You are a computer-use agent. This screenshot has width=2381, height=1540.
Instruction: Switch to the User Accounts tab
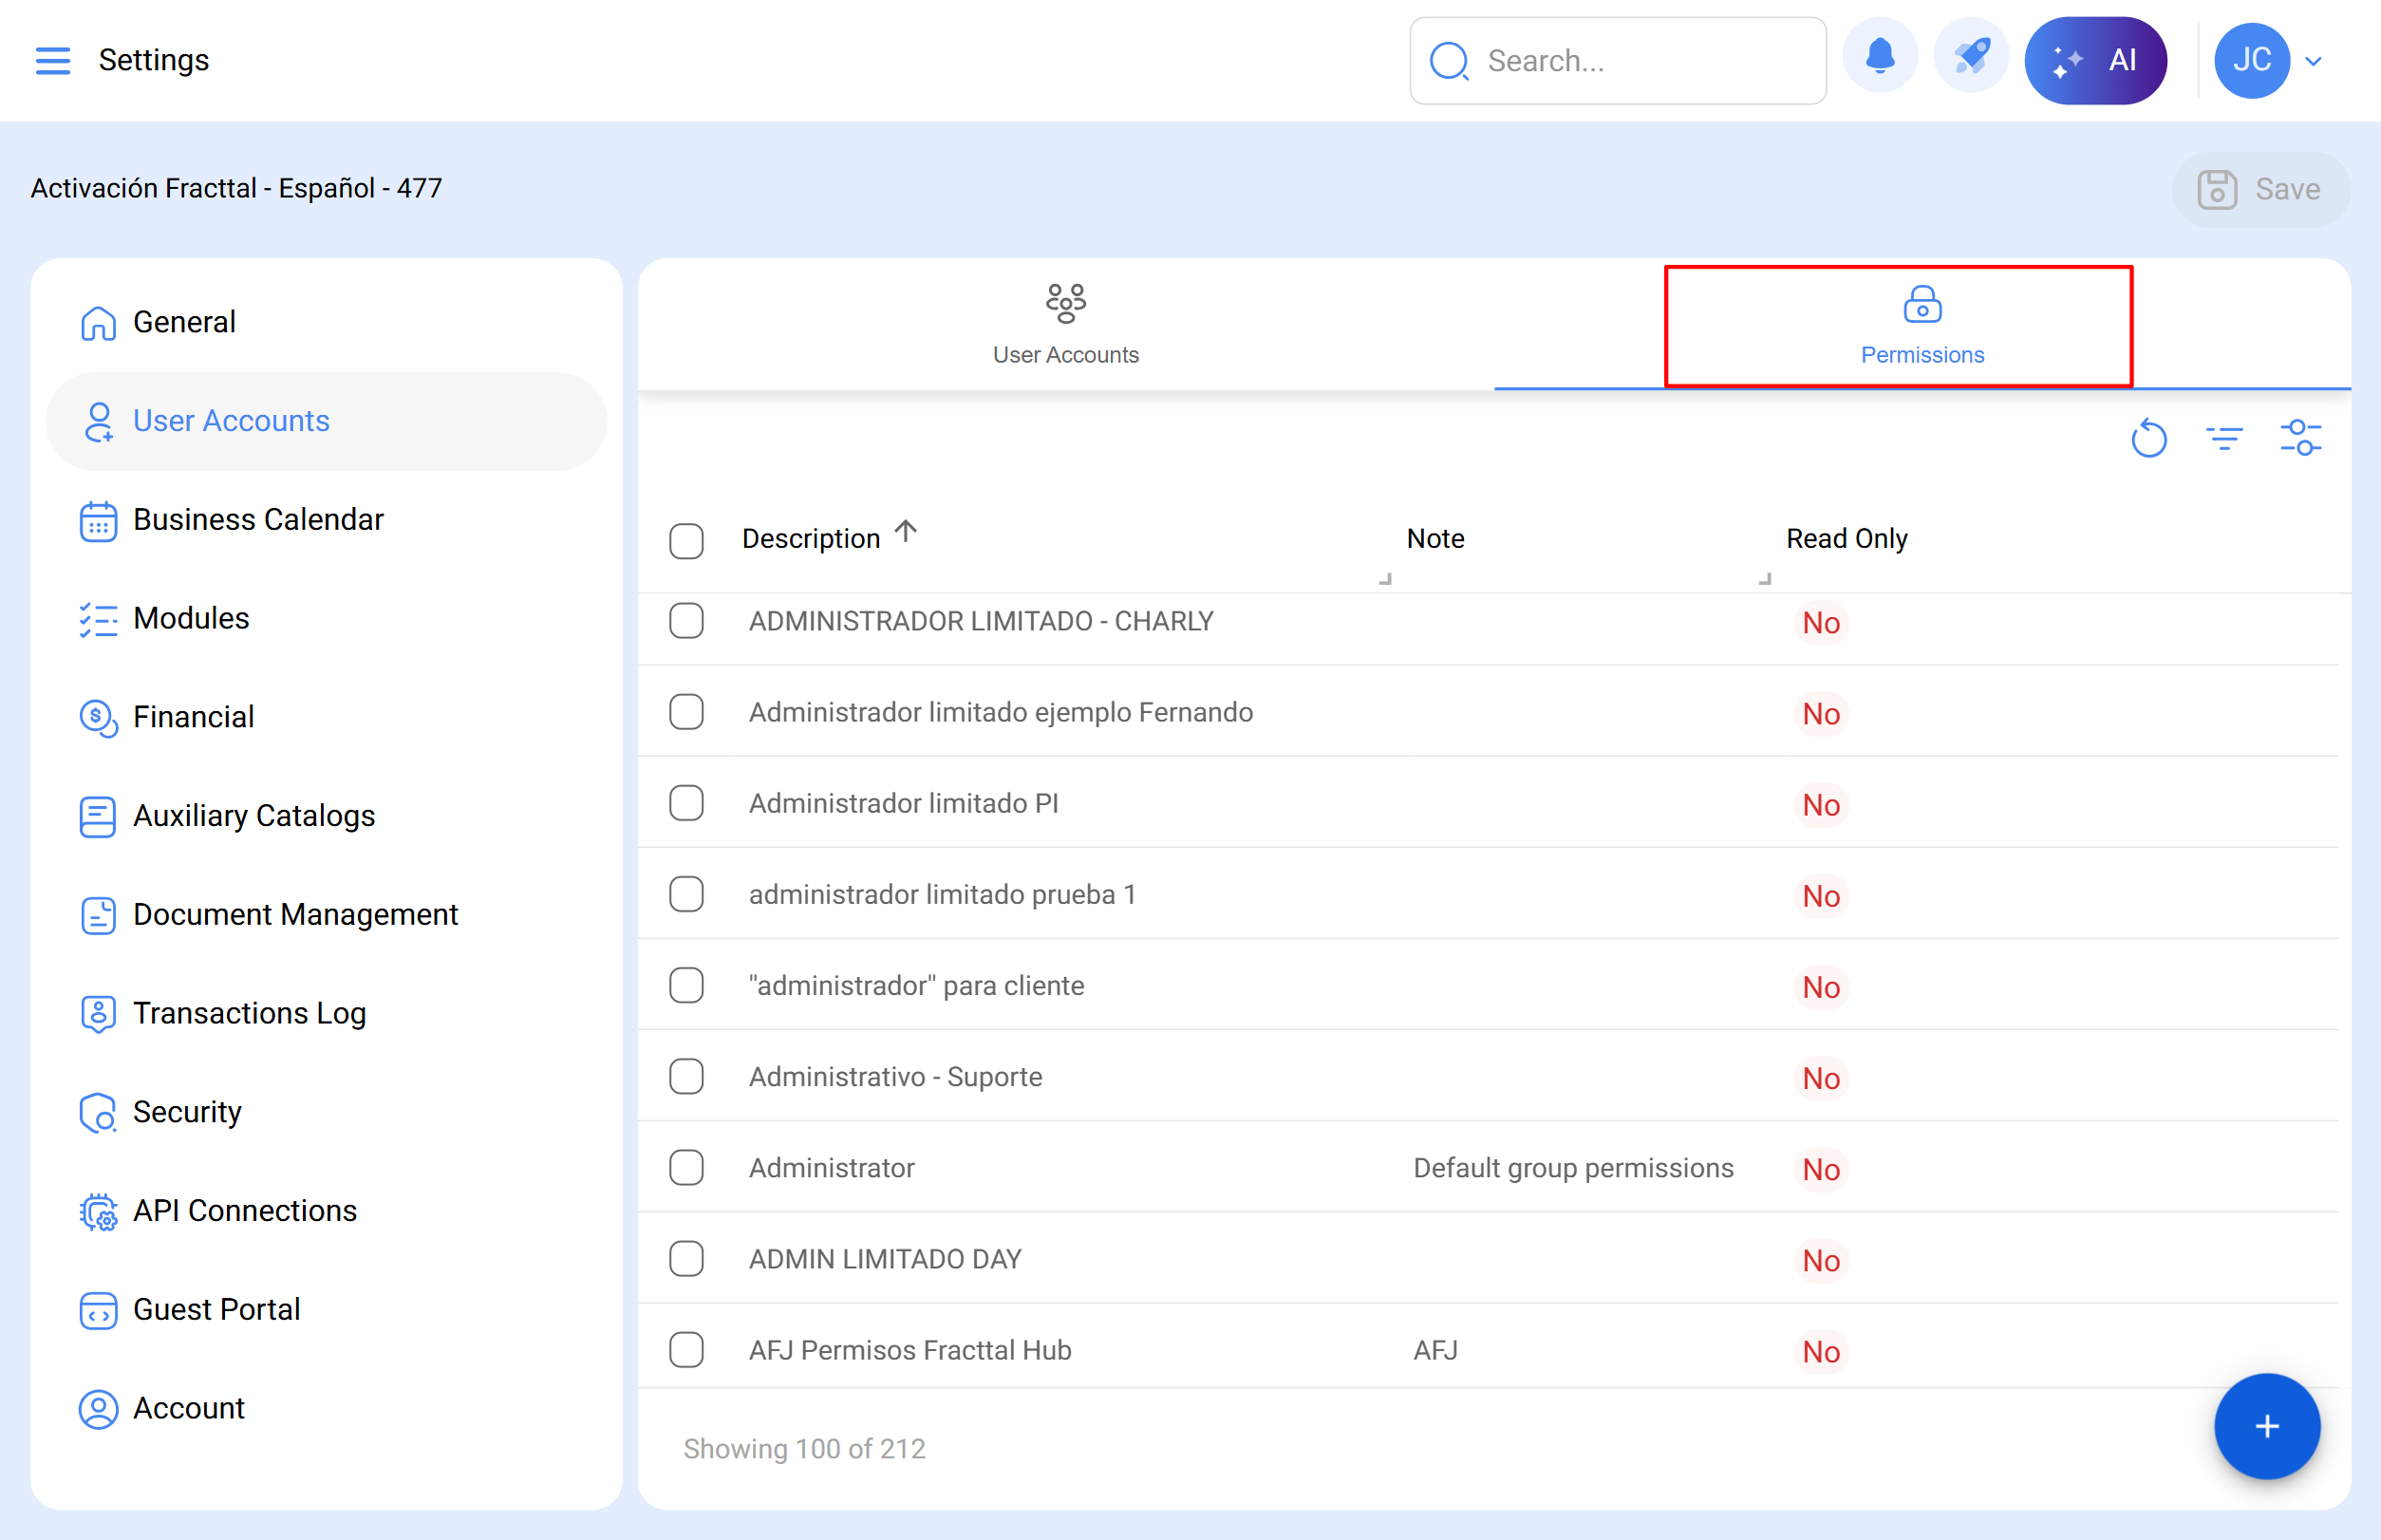pos(1065,325)
